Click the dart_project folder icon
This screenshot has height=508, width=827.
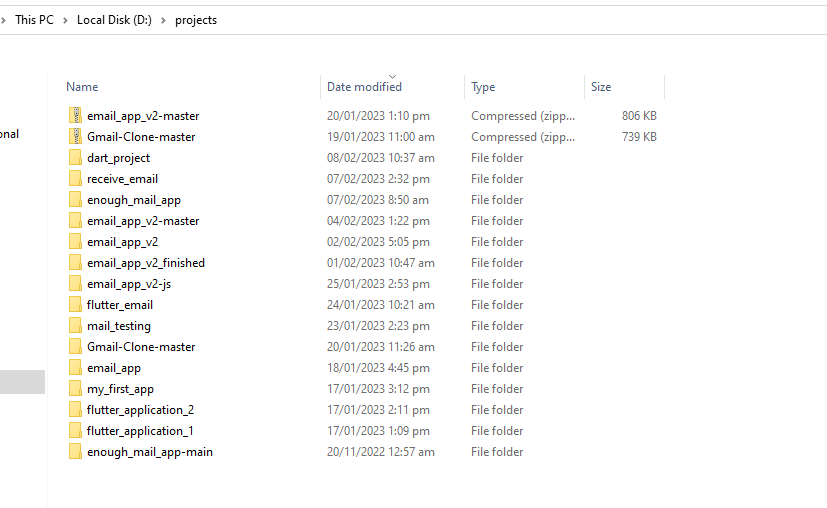(x=75, y=158)
